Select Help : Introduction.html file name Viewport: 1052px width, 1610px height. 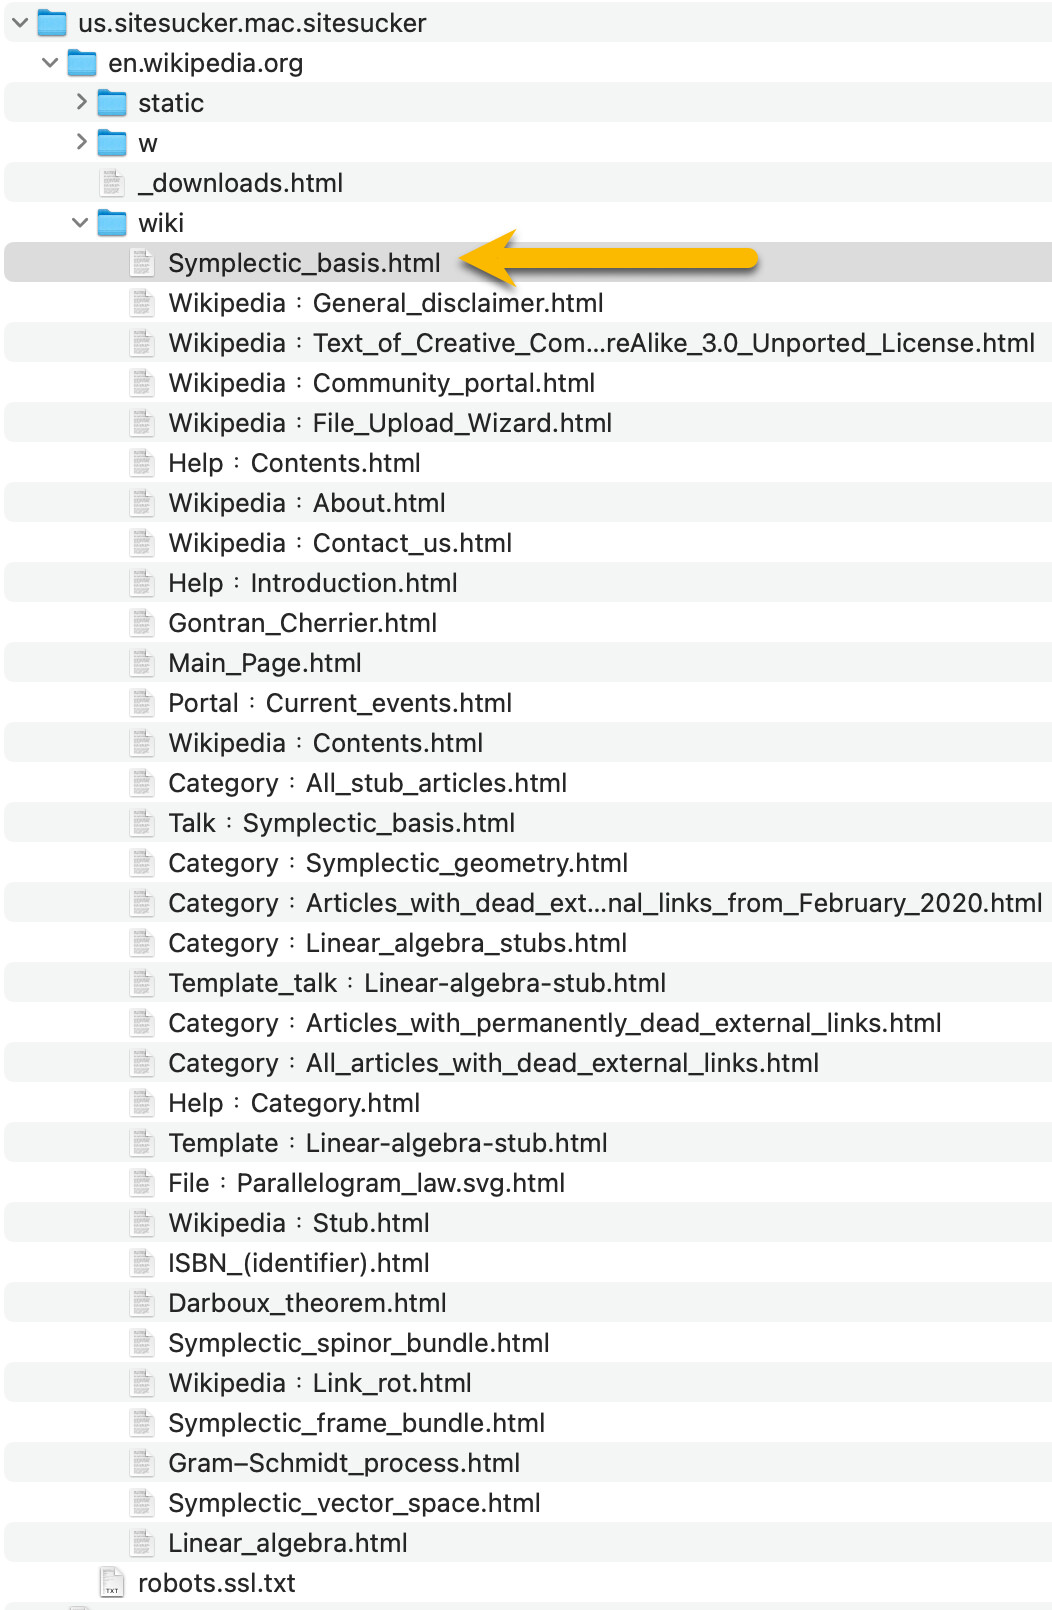tap(313, 583)
